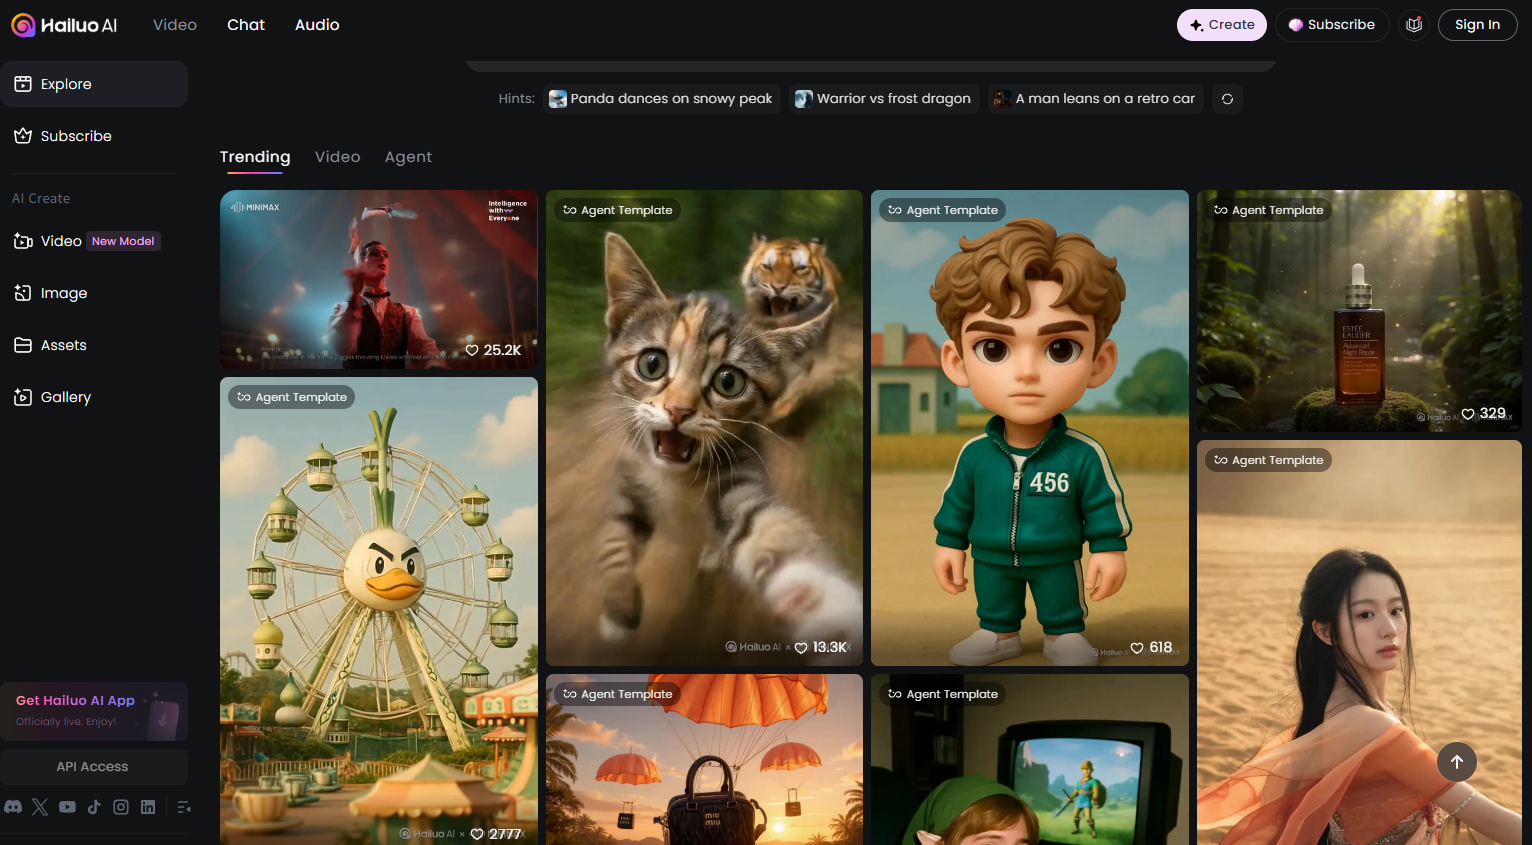Click the top-right Subscribe button
This screenshot has height=845, width=1532.
pyautogui.click(x=1332, y=25)
